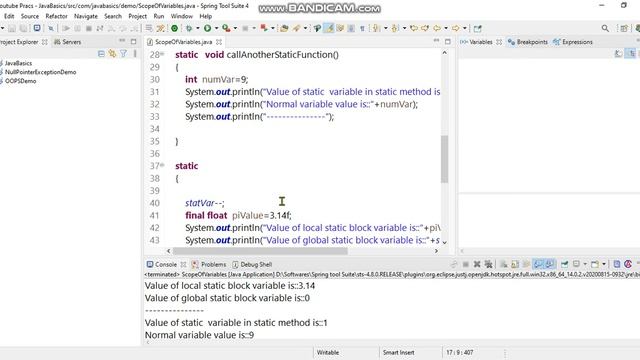This screenshot has height=360, width=640.
Task: Click the Open New Type toolbar icon
Action: tap(284, 28)
